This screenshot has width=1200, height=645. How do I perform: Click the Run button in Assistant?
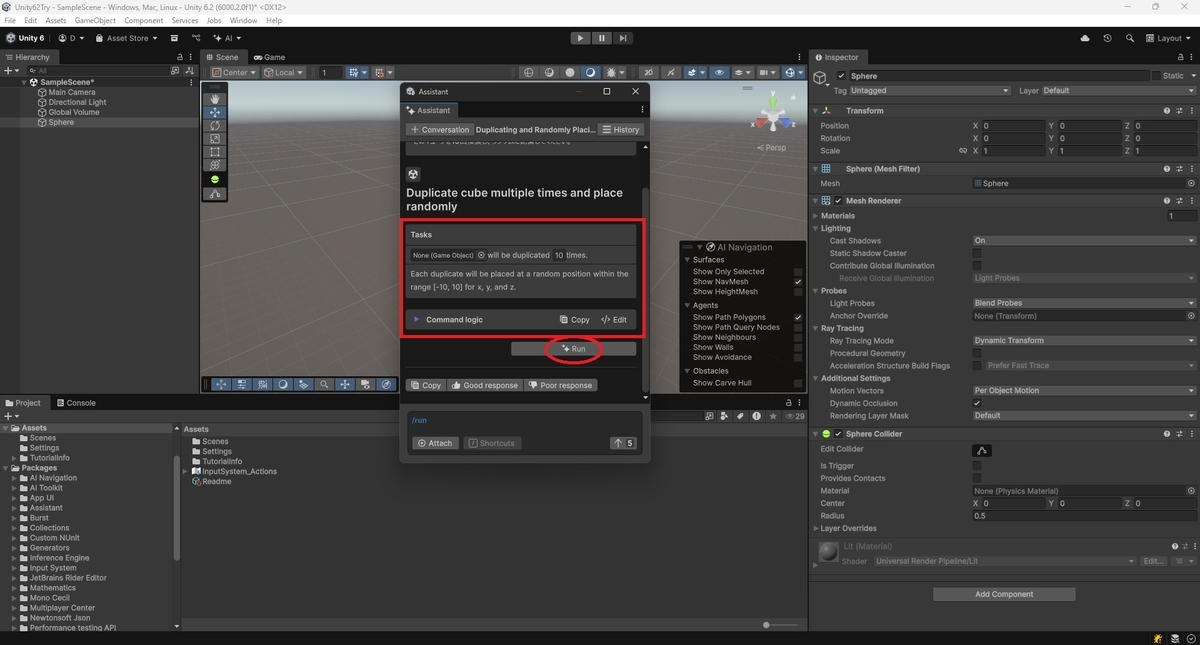click(573, 349)
